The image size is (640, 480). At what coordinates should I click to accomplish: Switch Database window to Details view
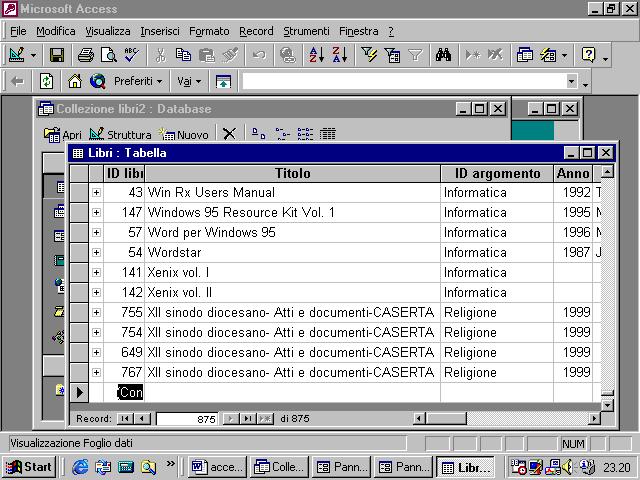point(327,133)
